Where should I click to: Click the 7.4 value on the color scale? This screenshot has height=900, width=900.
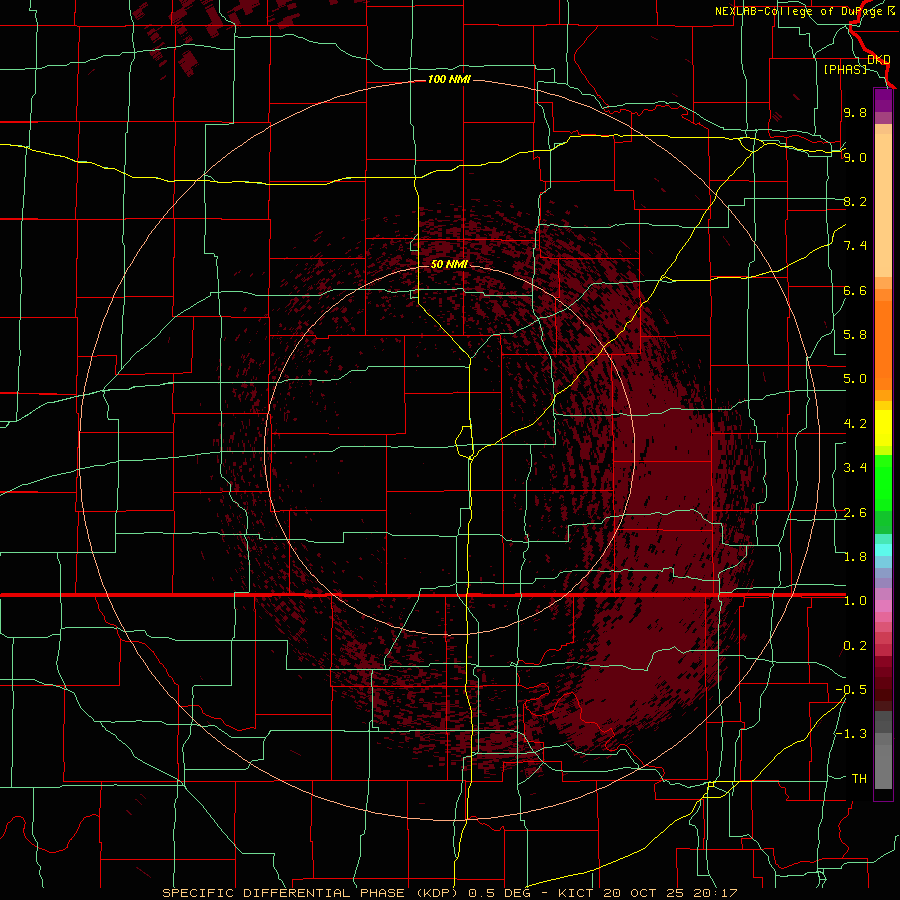(855, 246)
